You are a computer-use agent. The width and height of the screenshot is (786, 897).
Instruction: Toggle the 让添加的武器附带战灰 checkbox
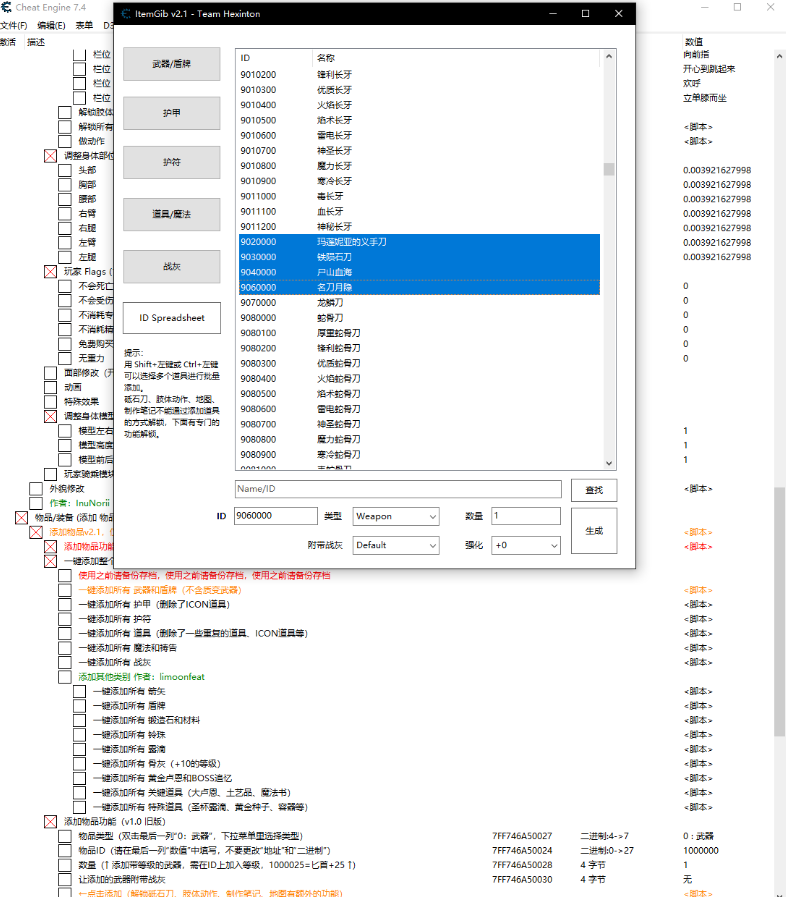tap(65, 880)
